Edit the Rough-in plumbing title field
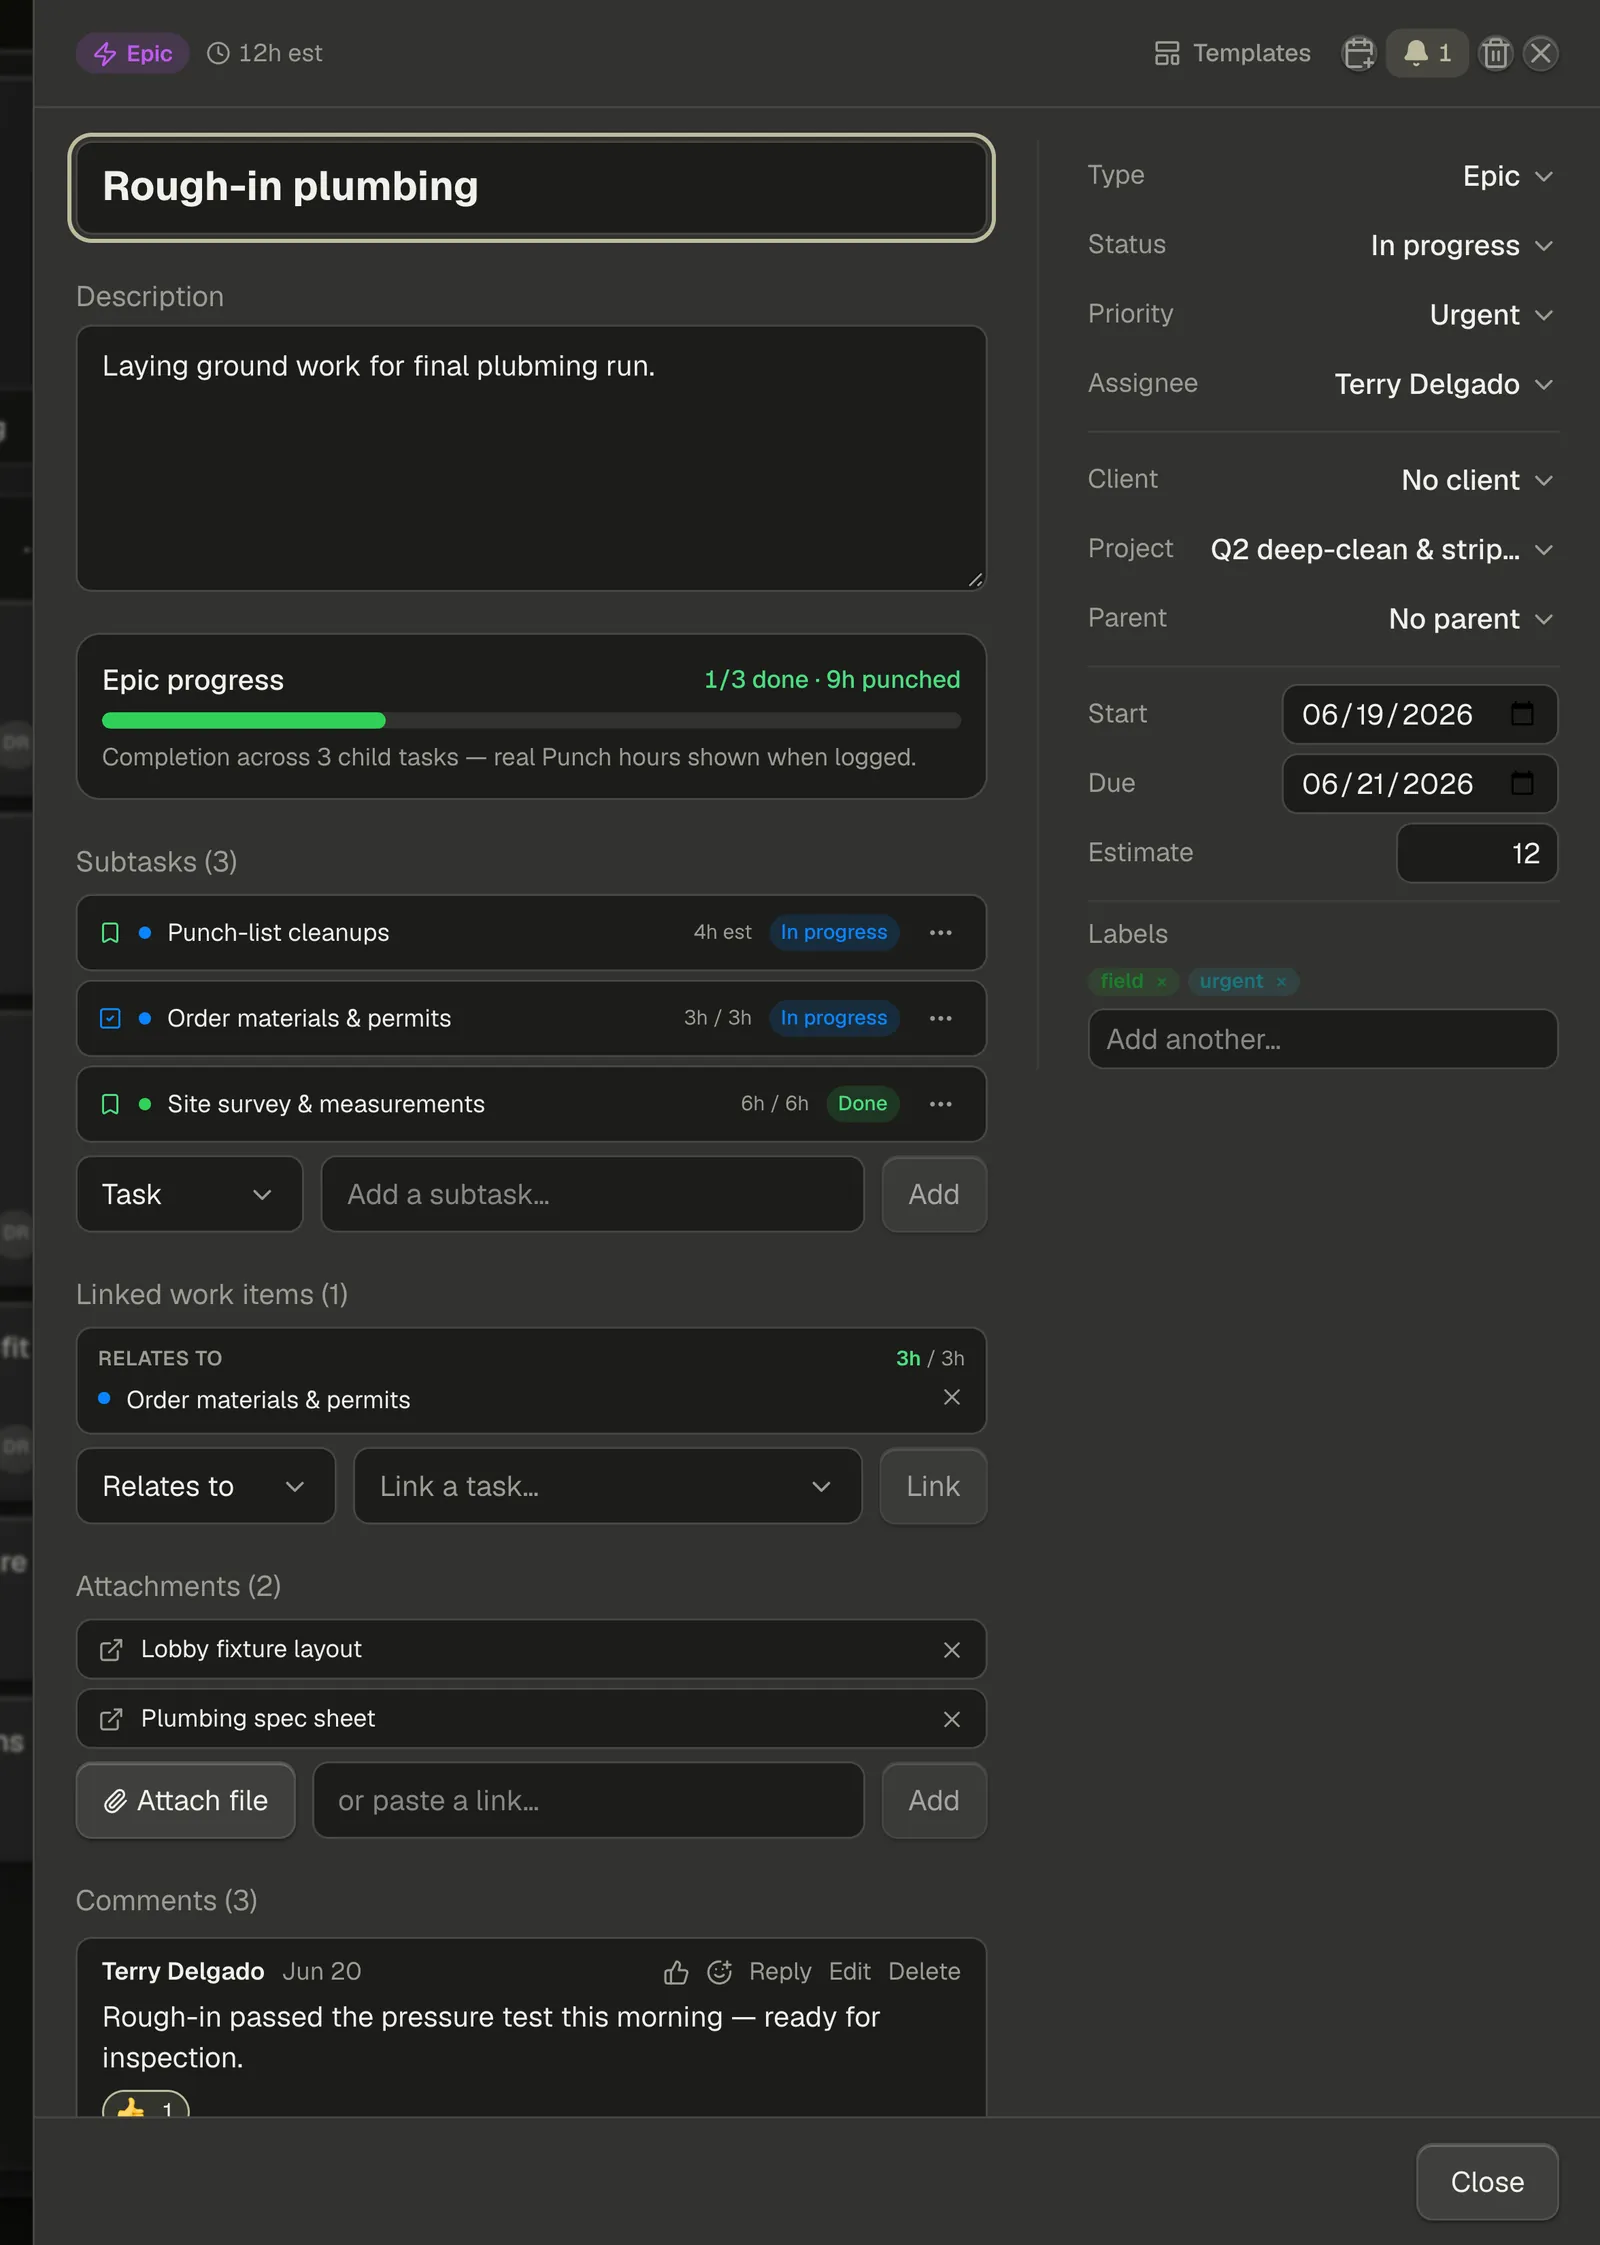 (x=531, y=187)
